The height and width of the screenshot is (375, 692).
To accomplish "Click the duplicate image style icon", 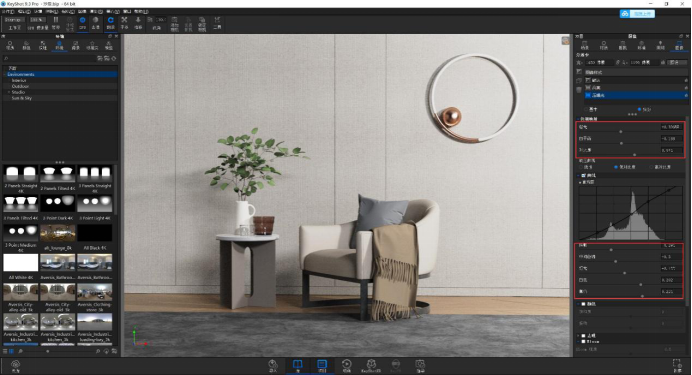I will coord(579,81).
